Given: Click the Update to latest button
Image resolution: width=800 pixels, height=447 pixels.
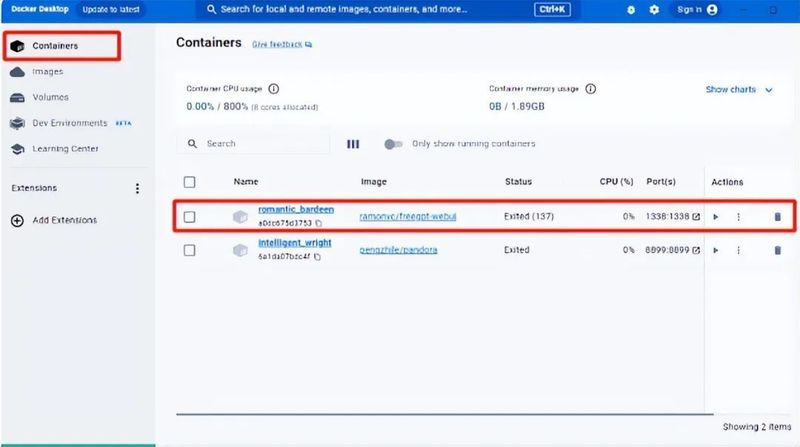Looking at the screenshot, I should [x=111, y=9].
